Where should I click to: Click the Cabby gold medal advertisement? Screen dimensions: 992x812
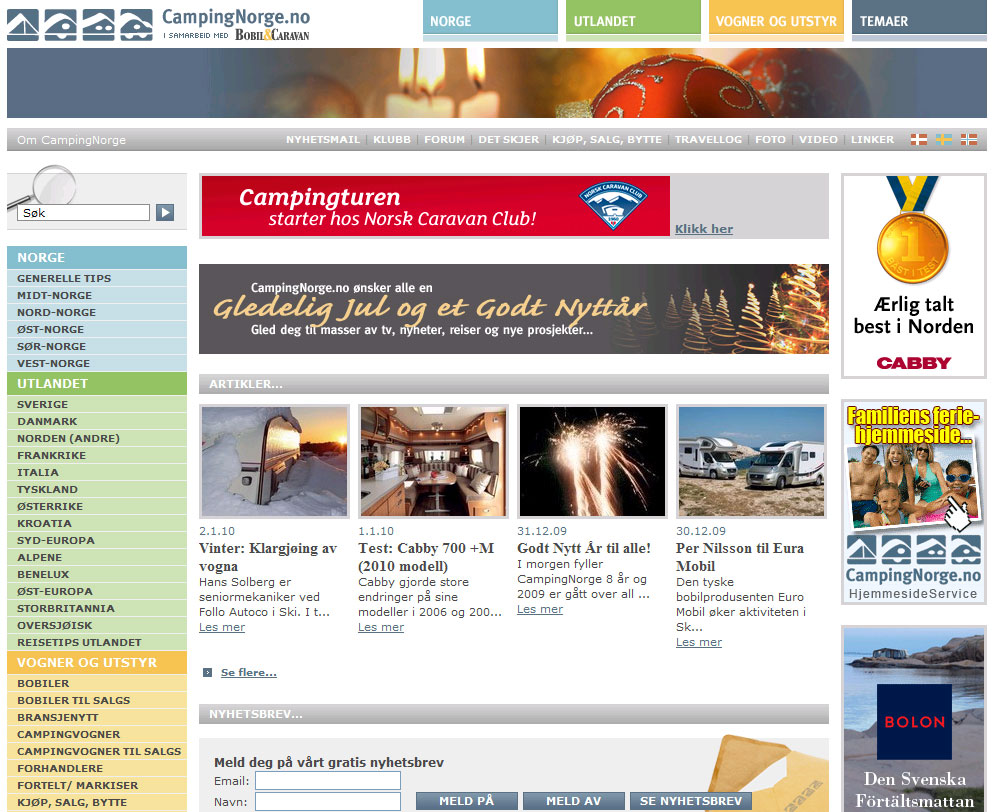(x=913, y=276)
